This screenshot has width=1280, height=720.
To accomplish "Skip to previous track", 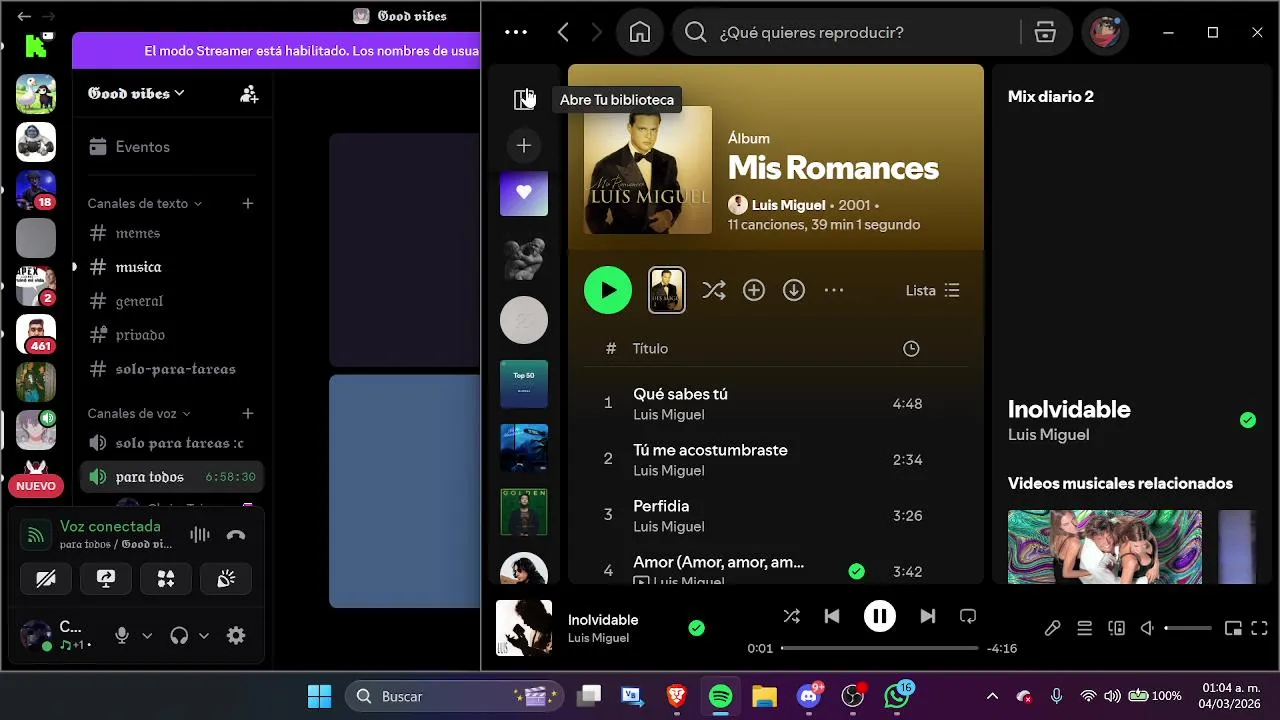I will point(832,616).
